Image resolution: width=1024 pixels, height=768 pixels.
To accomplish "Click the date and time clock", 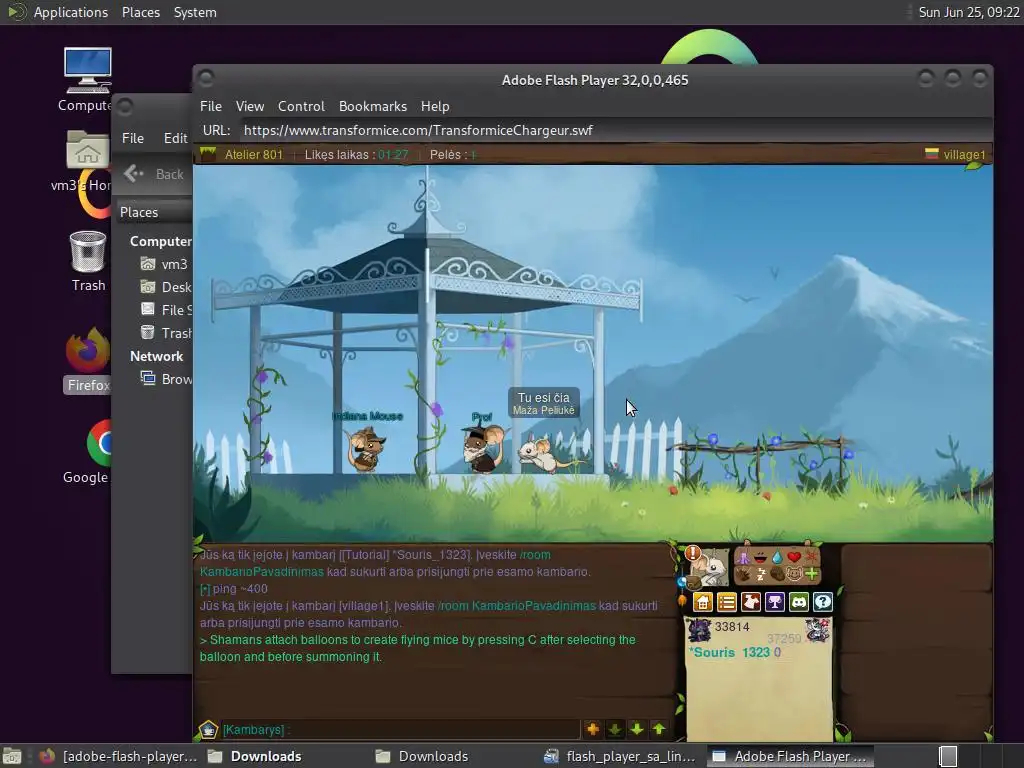I will (x=968, y=12).
